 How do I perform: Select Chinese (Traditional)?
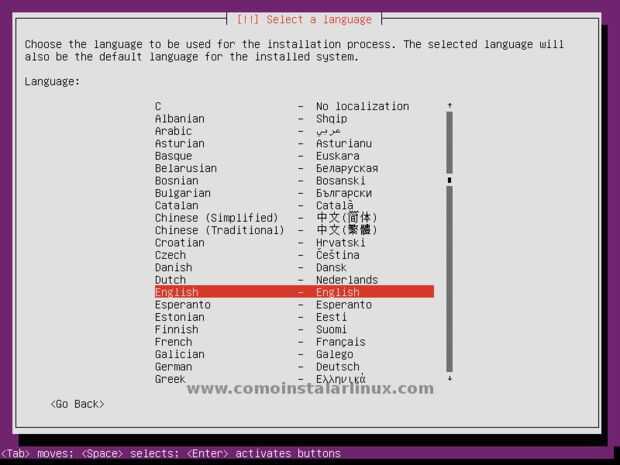point(294,230)
